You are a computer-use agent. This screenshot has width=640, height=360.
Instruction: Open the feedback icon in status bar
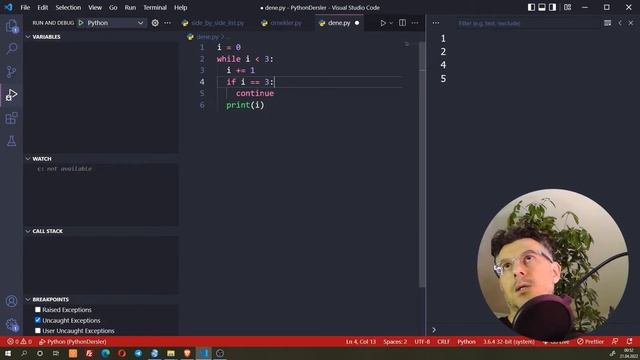[x=615, y=341]
